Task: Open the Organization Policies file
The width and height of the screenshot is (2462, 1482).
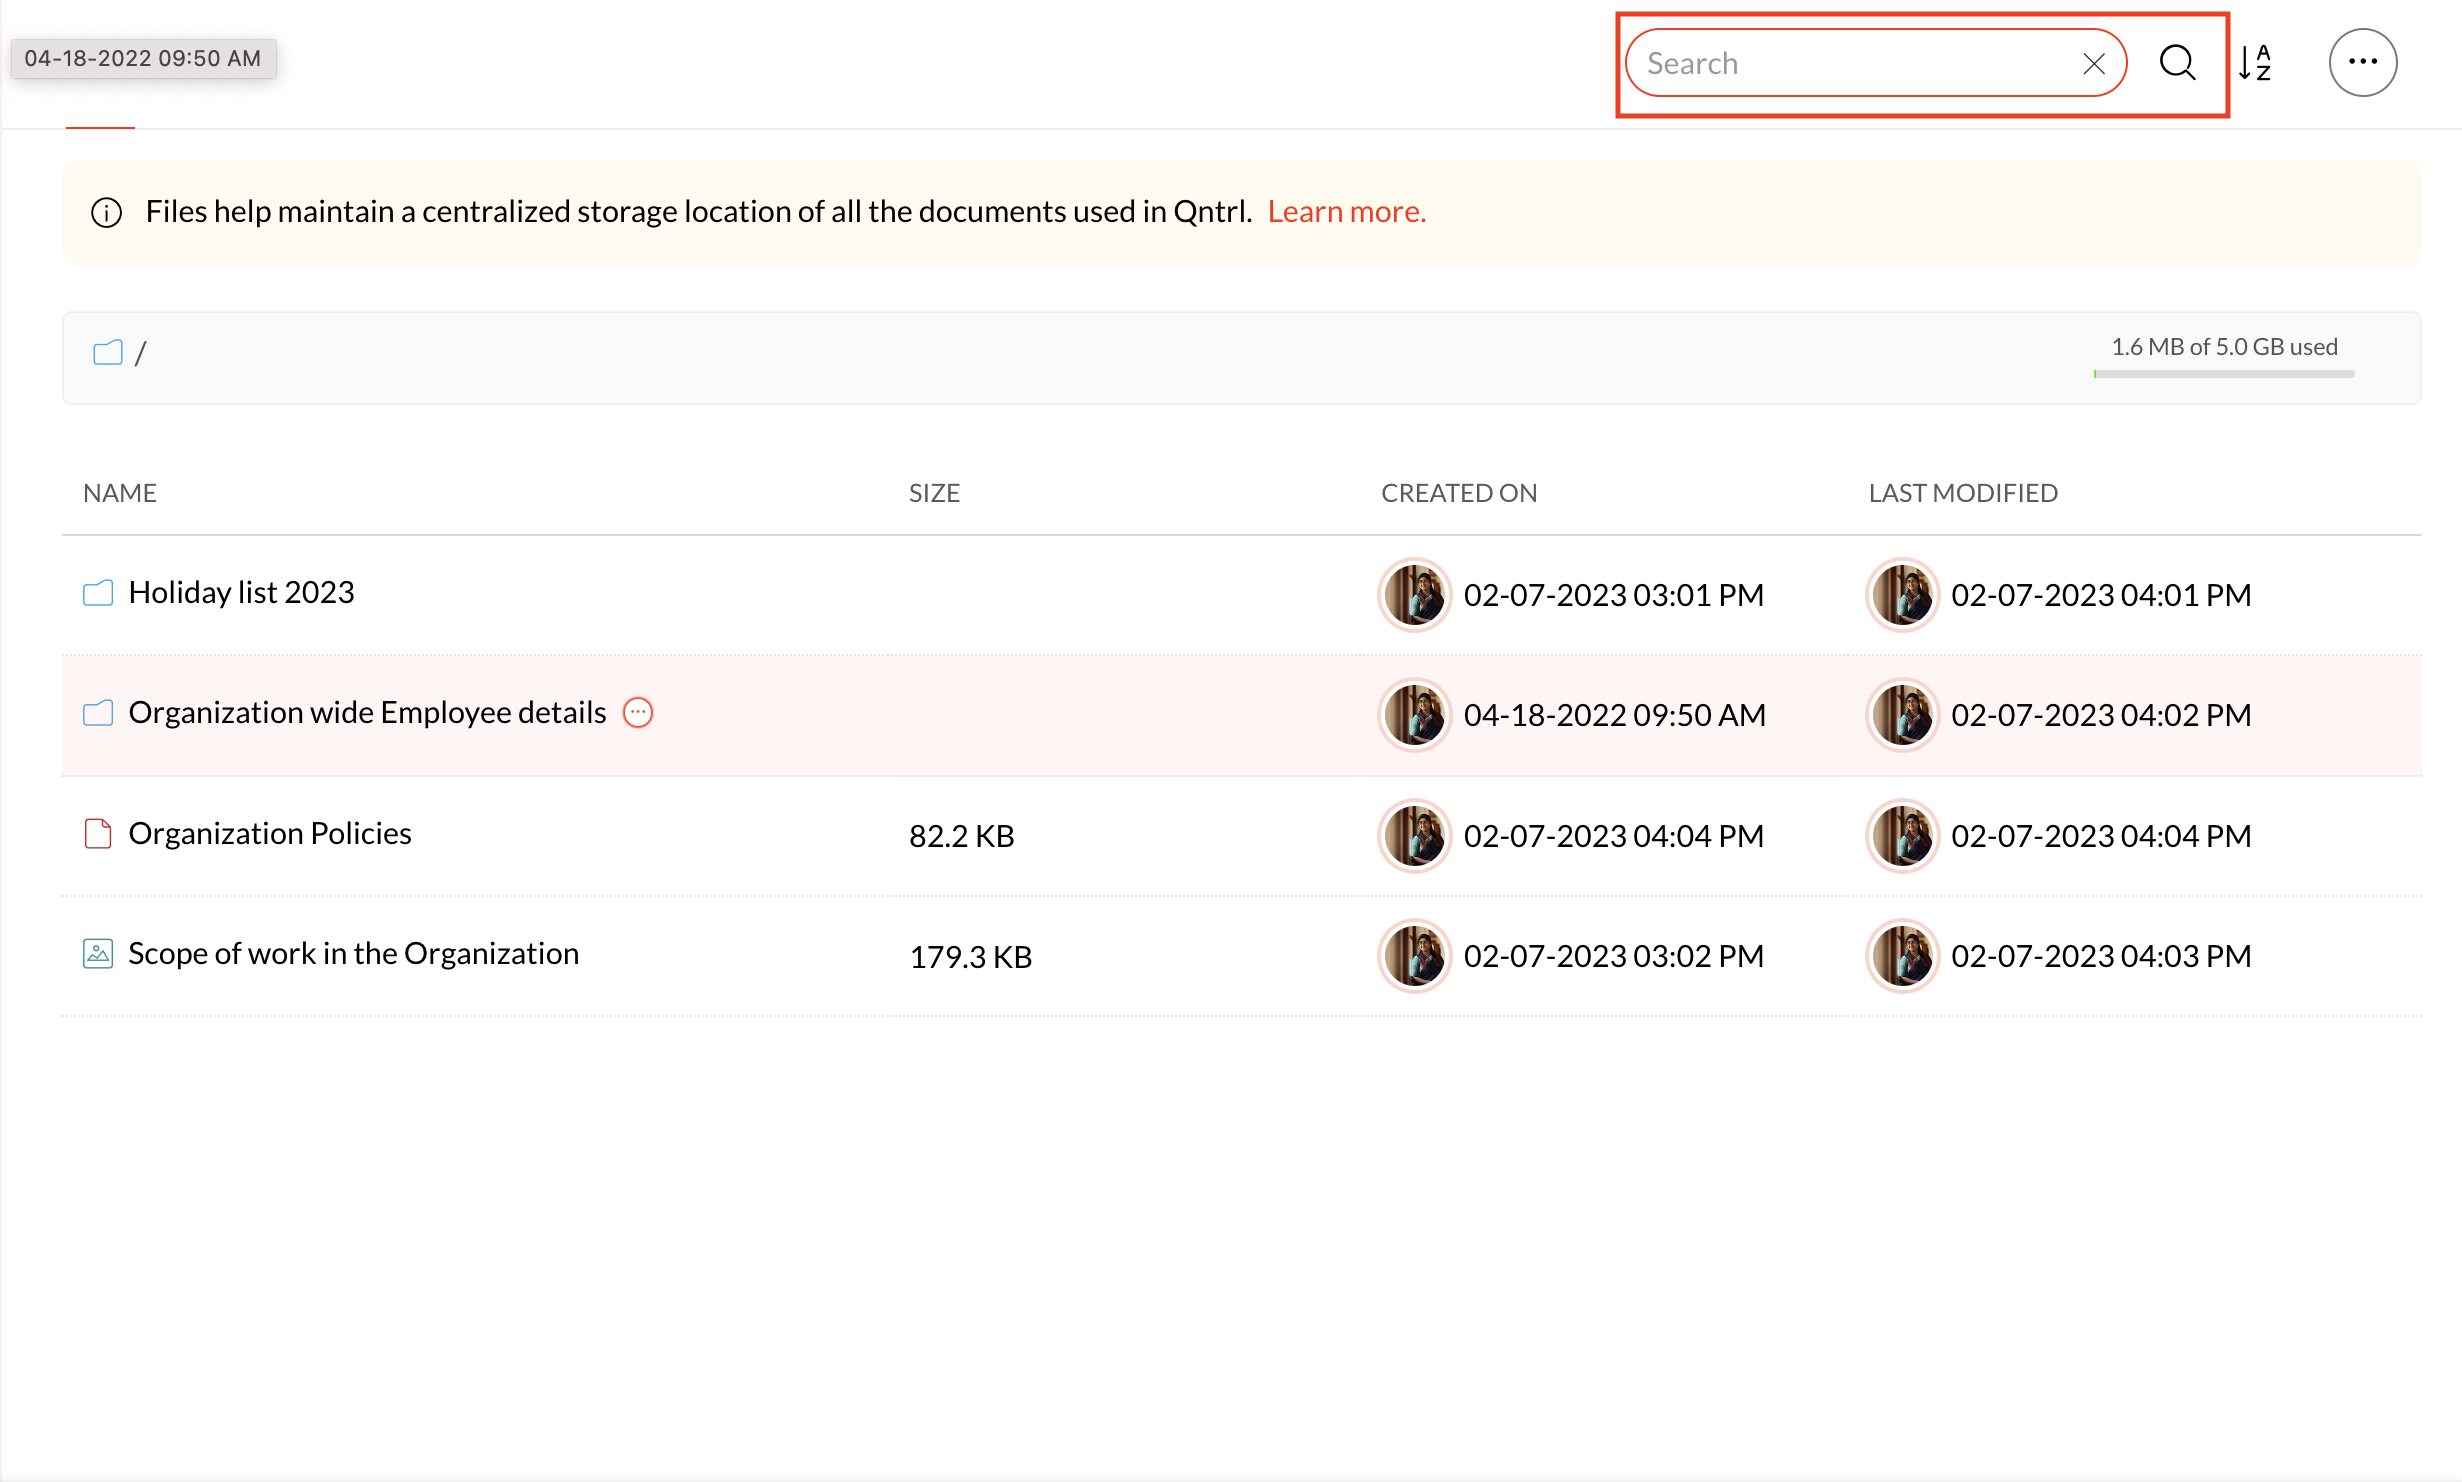Action: pos(270,834)
